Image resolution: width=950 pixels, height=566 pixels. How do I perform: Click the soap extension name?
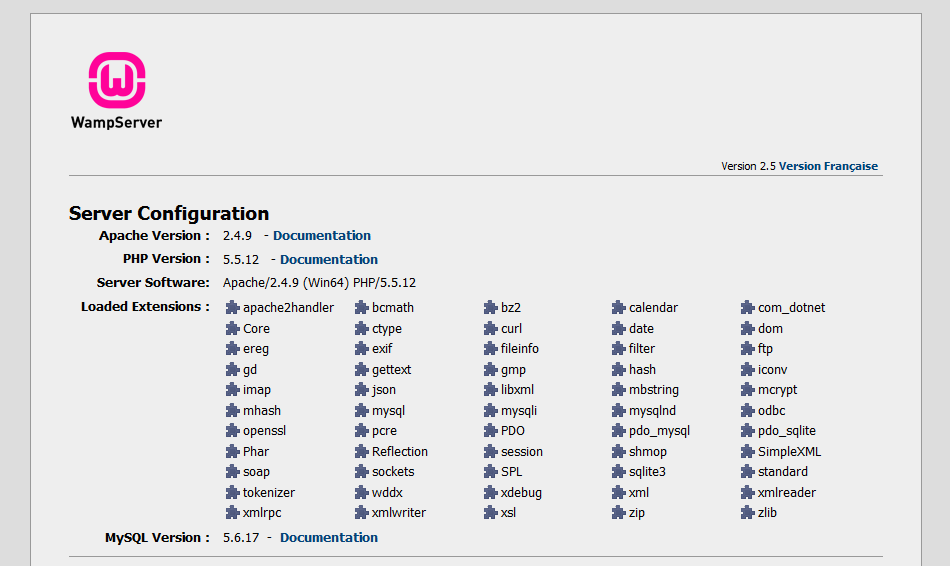pos(256,471)
